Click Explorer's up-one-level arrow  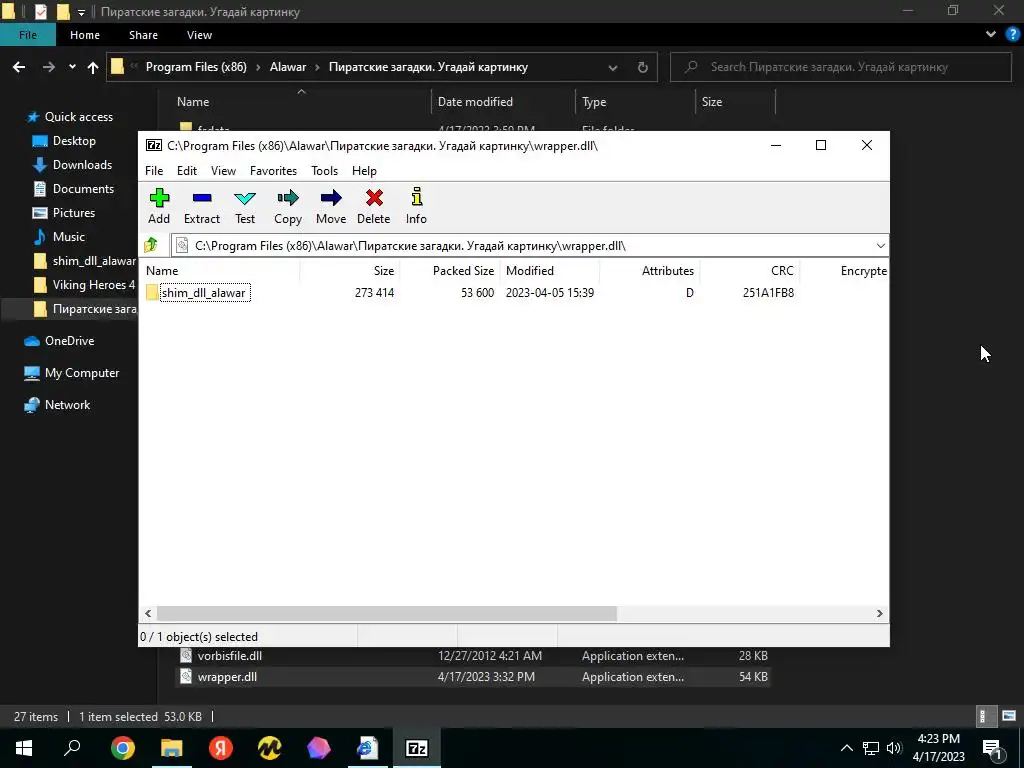point(93,67)
